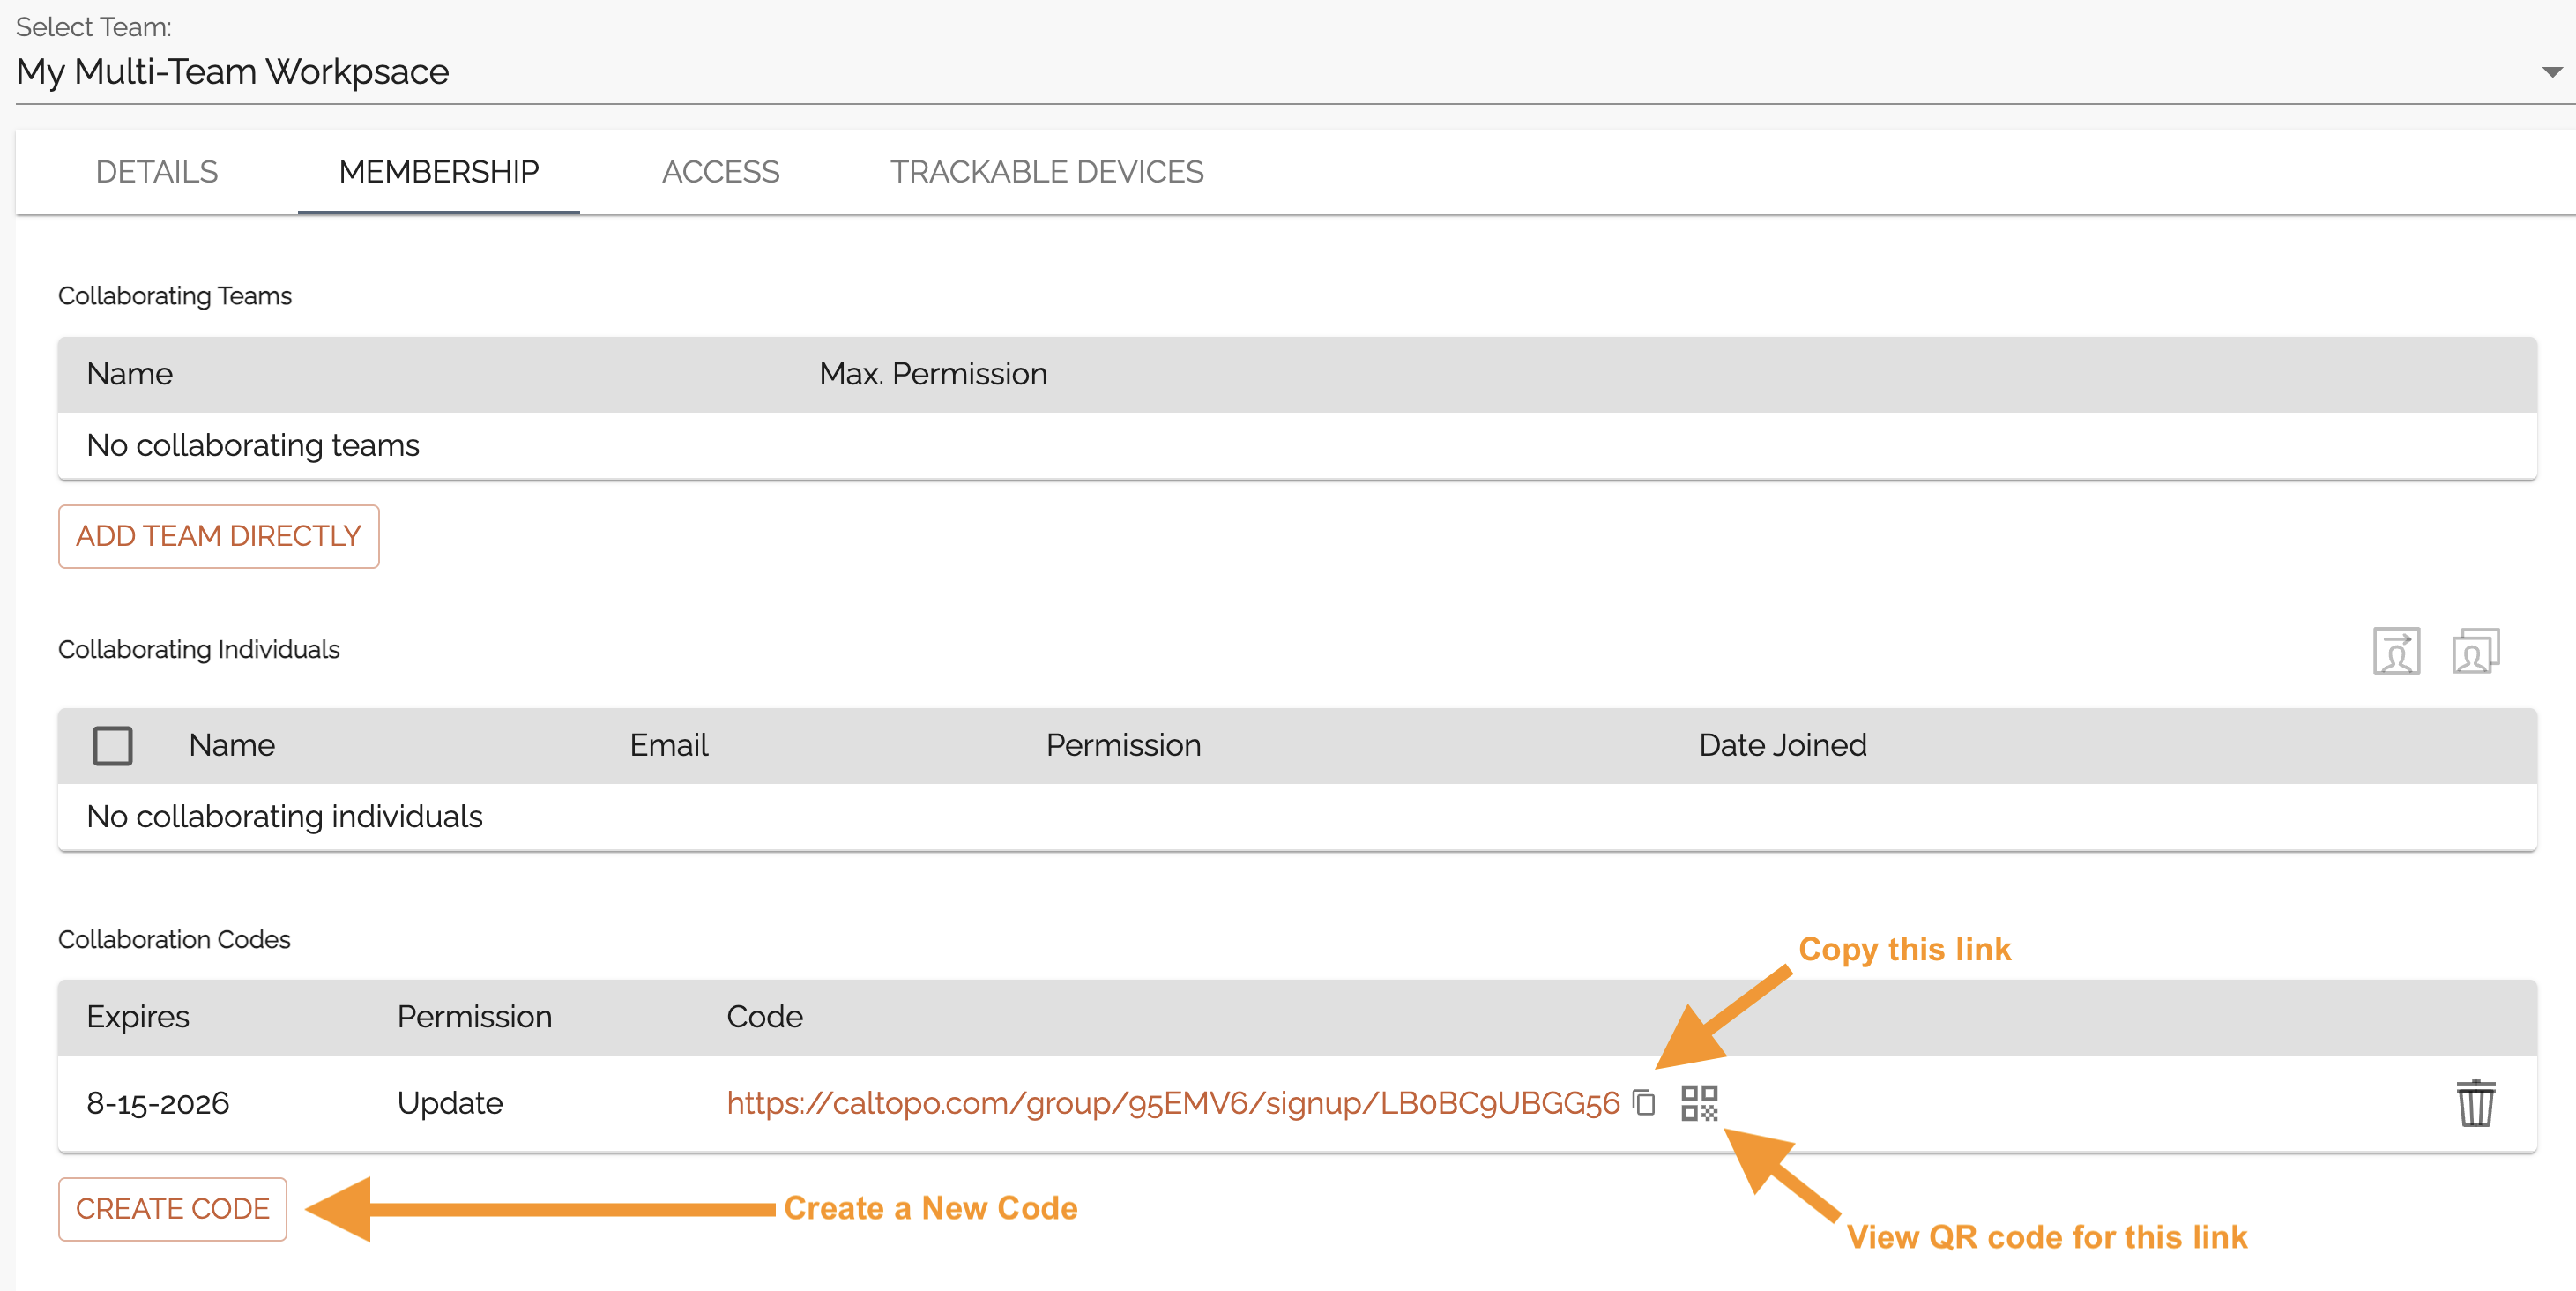
Task: Go to the Trackable Devices tab
Action: pos(1047,172)
